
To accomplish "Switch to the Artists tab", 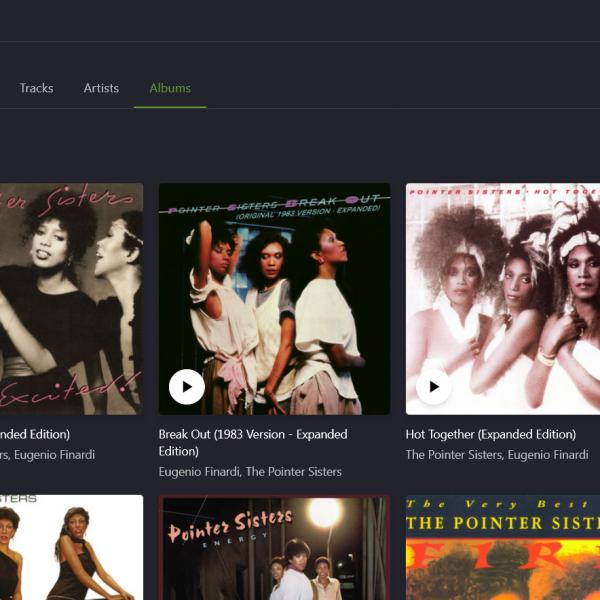I will click(101, 88).
